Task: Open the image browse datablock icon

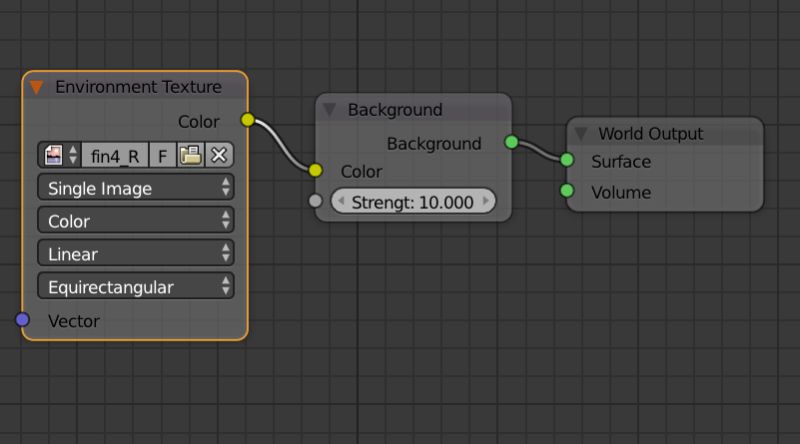Action: pos(59,155)
